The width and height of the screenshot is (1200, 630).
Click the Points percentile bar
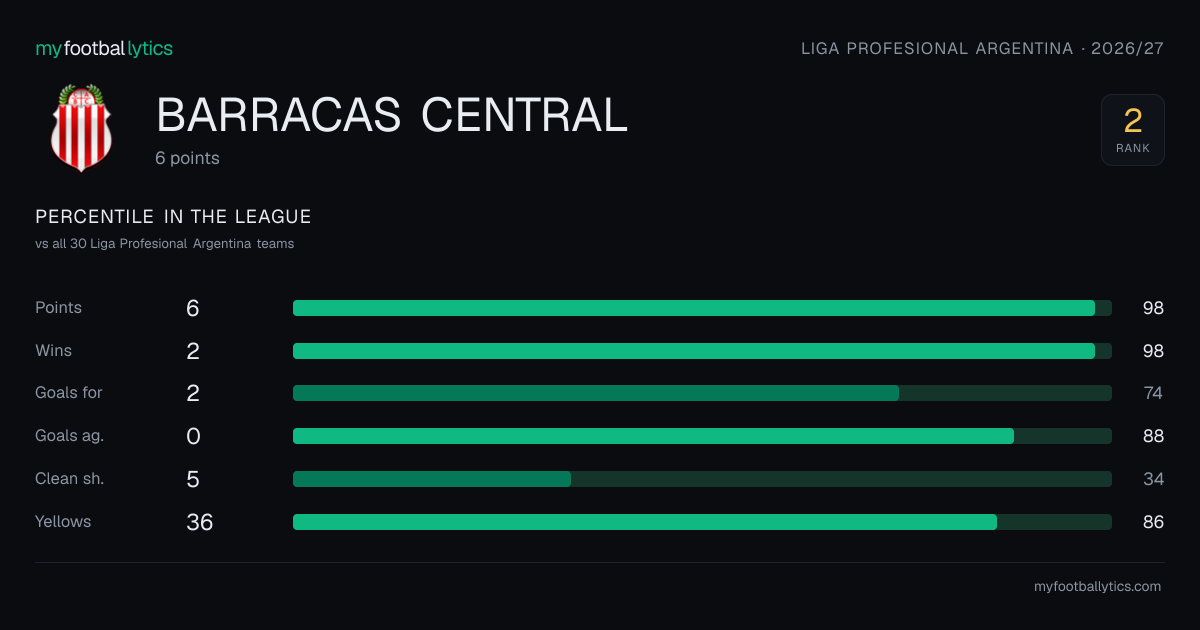click(x=702, y=308)
